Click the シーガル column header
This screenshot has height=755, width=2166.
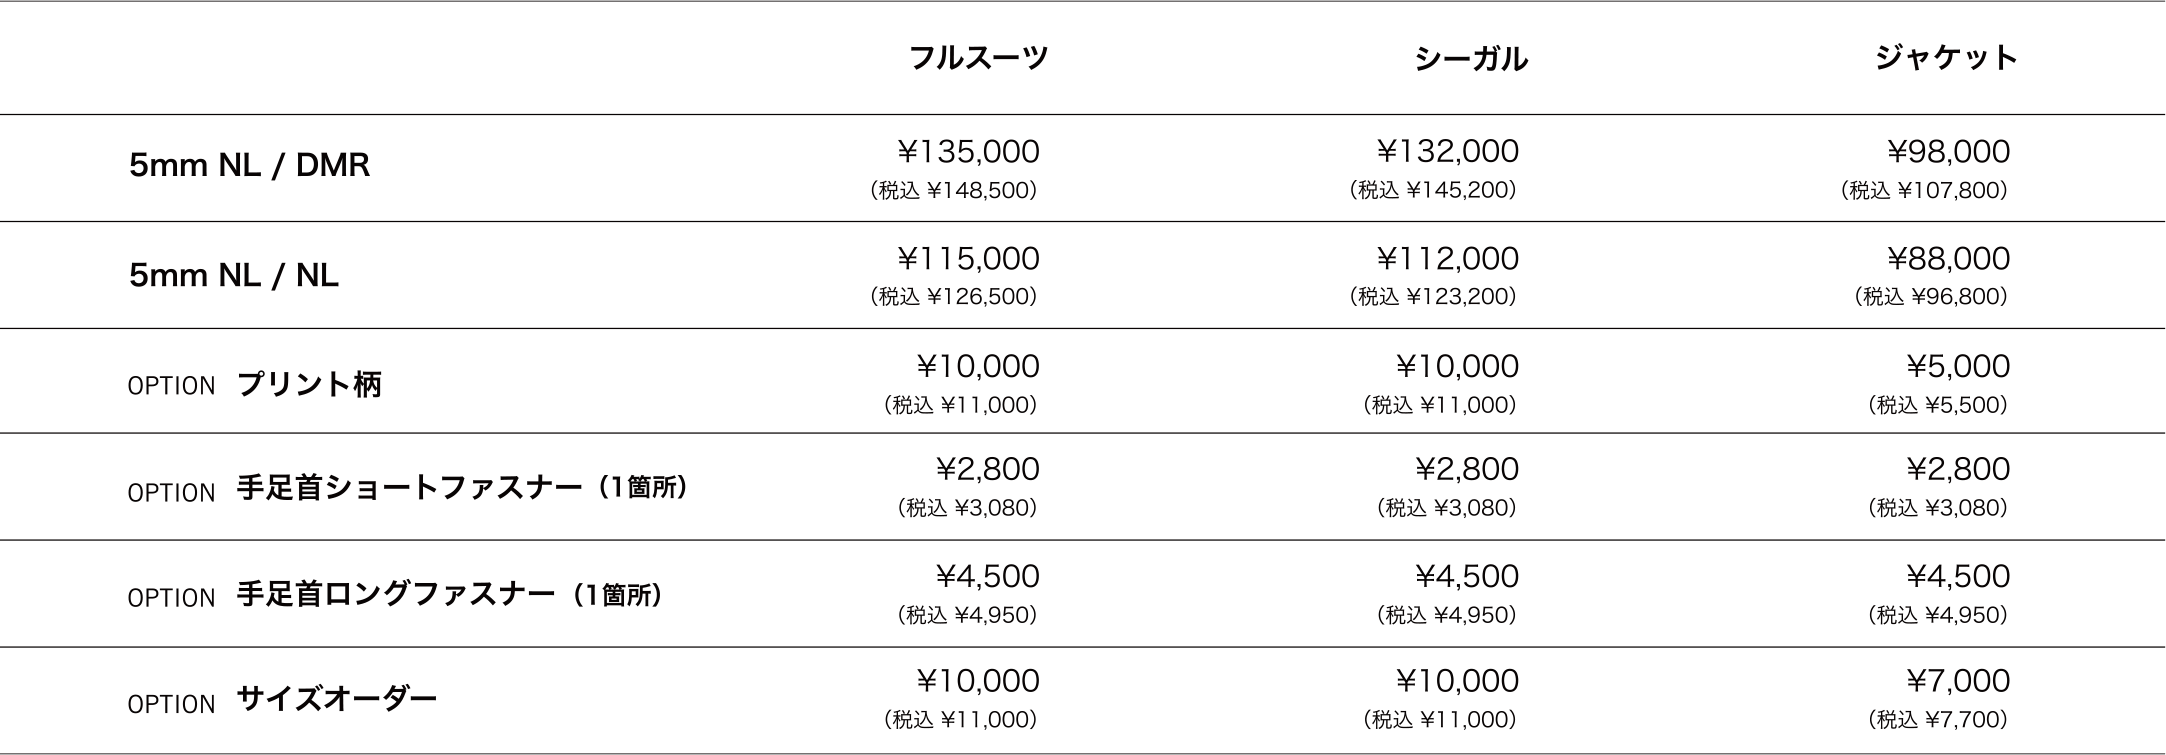pyautogui.click(x=1470, y=59)
